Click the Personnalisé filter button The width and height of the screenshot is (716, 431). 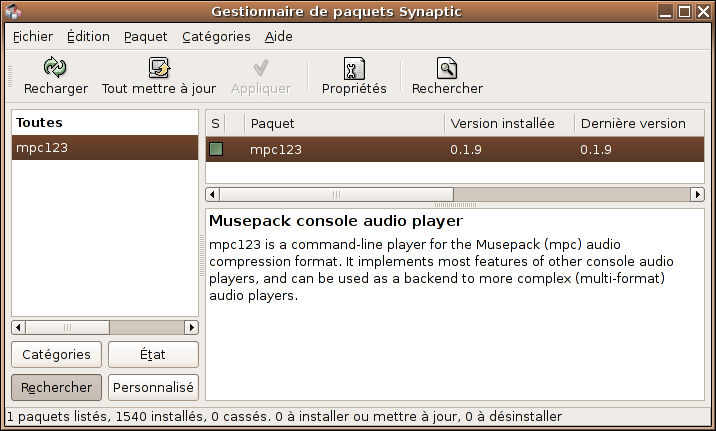(x=153, y=388)
